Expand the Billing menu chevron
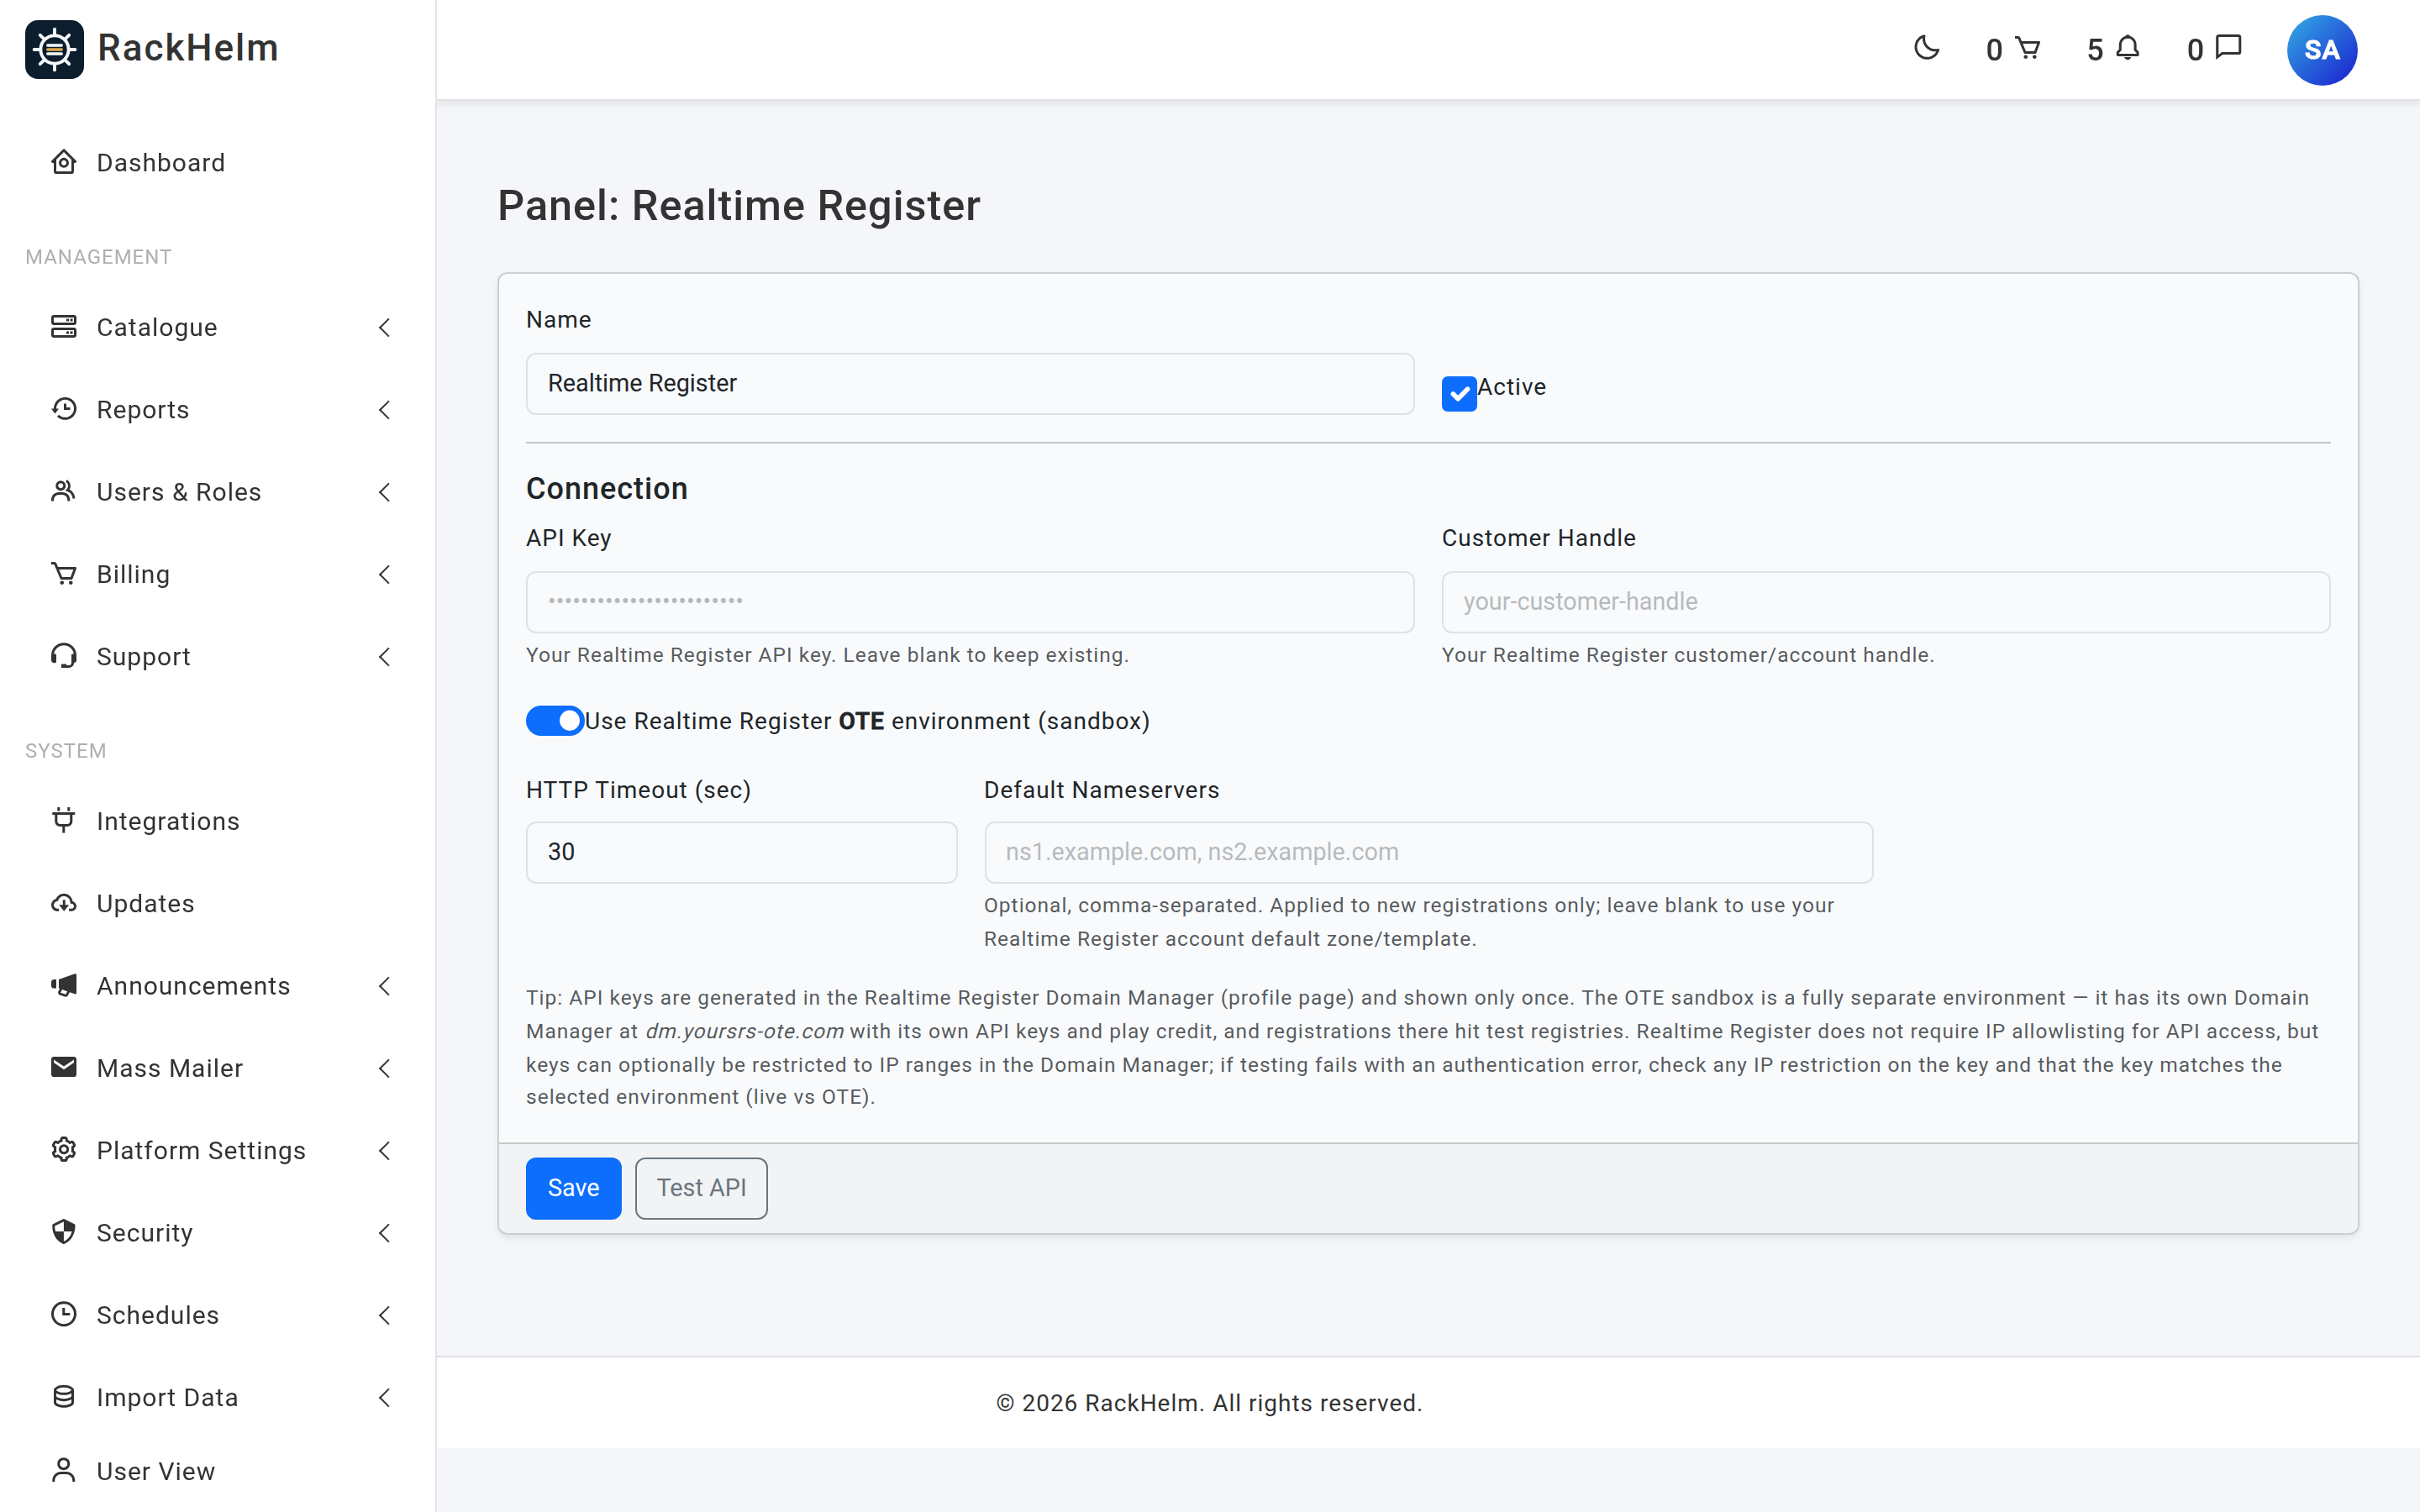This screenshot has width=2420, height=1512. pyautogui.click(x=384, y=574)
